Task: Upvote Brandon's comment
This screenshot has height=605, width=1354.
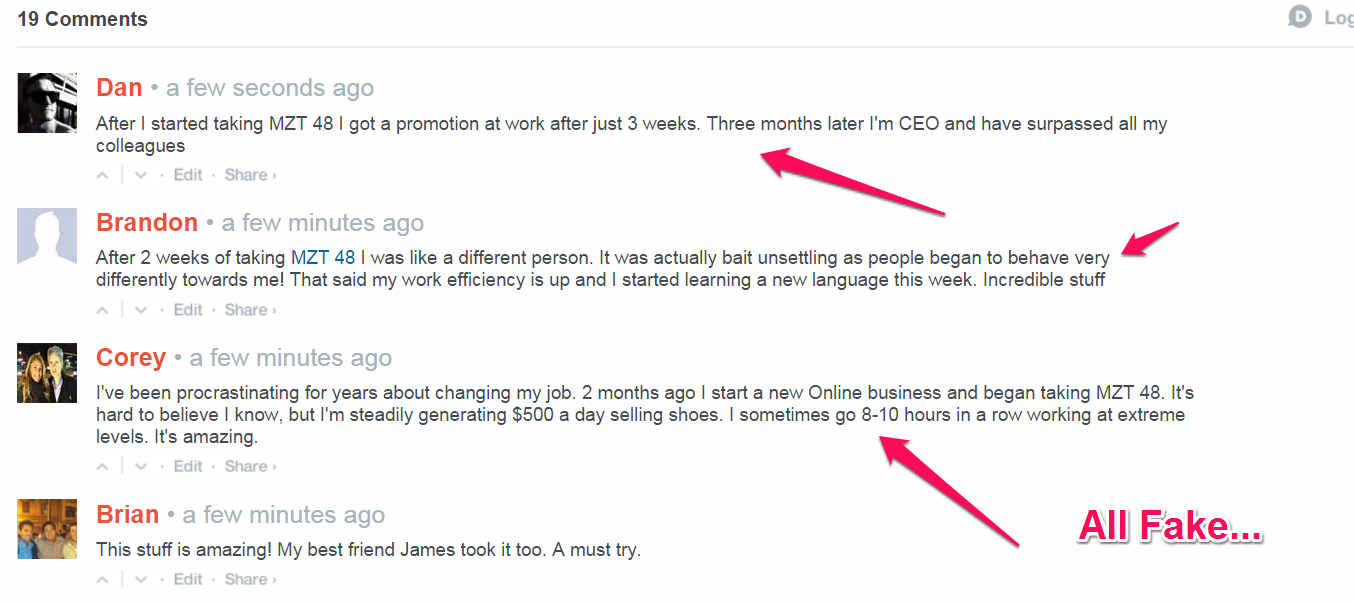Action: [102, 310]
